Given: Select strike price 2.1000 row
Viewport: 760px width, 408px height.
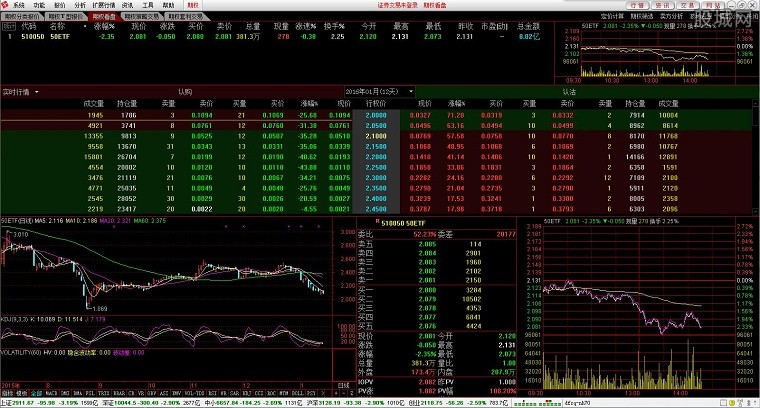Looking at the screenshot, I should pyautogui.click(x=376, y=136).
